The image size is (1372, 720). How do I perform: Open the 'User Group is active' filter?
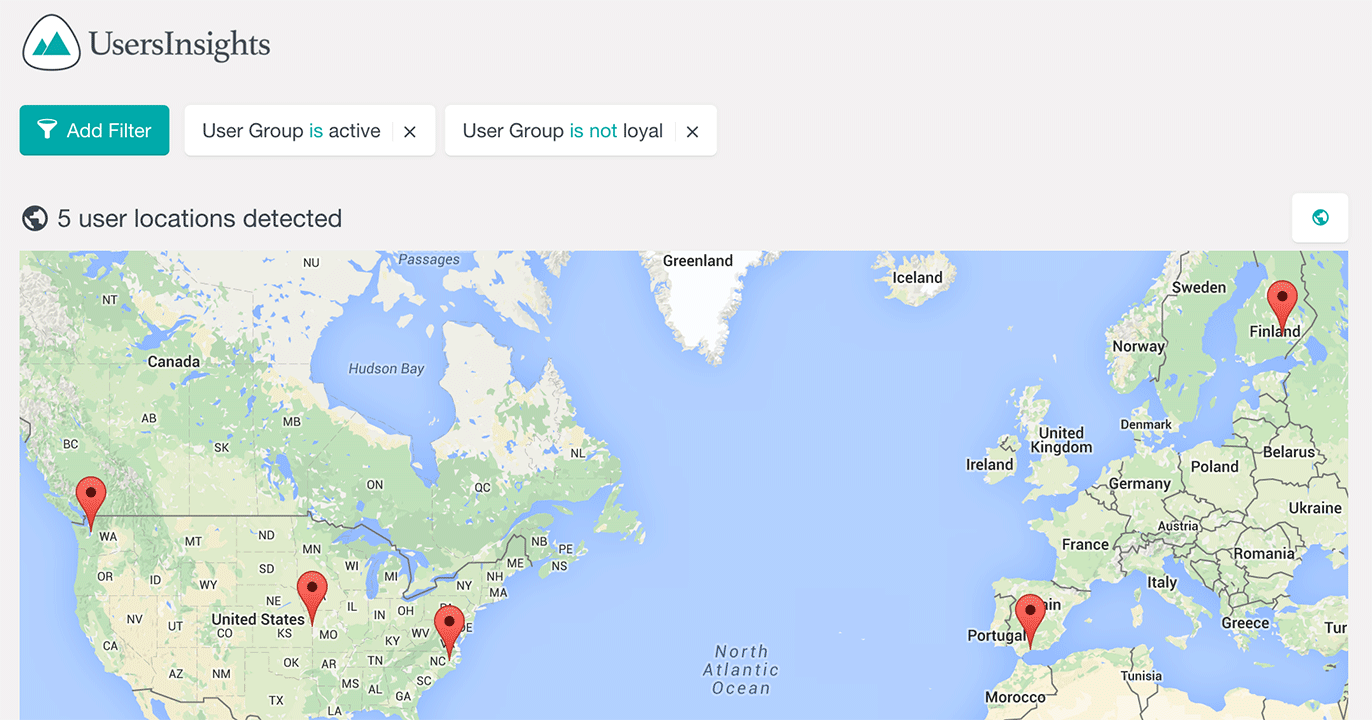pos(291,131)
